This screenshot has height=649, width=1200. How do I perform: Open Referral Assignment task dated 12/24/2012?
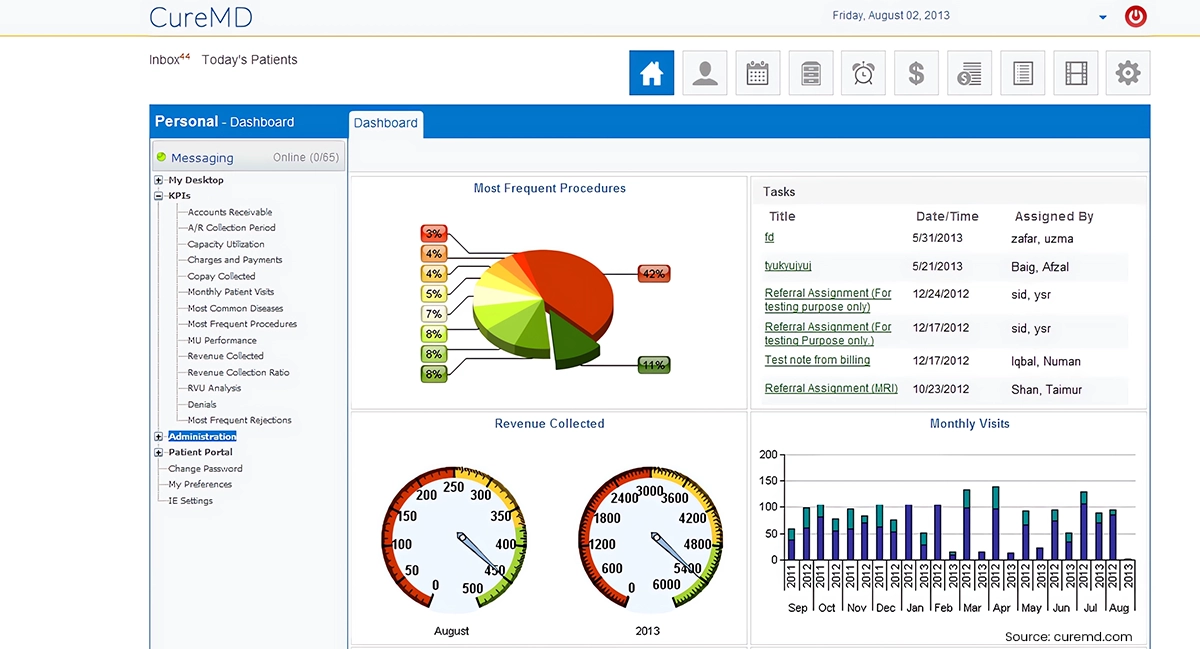click(828, 300)
